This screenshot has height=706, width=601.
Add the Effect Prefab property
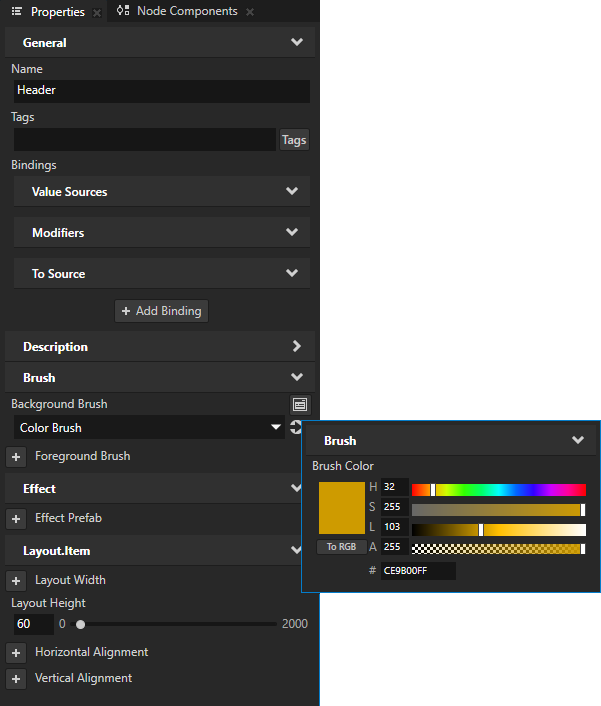click(x=16, y=519)
